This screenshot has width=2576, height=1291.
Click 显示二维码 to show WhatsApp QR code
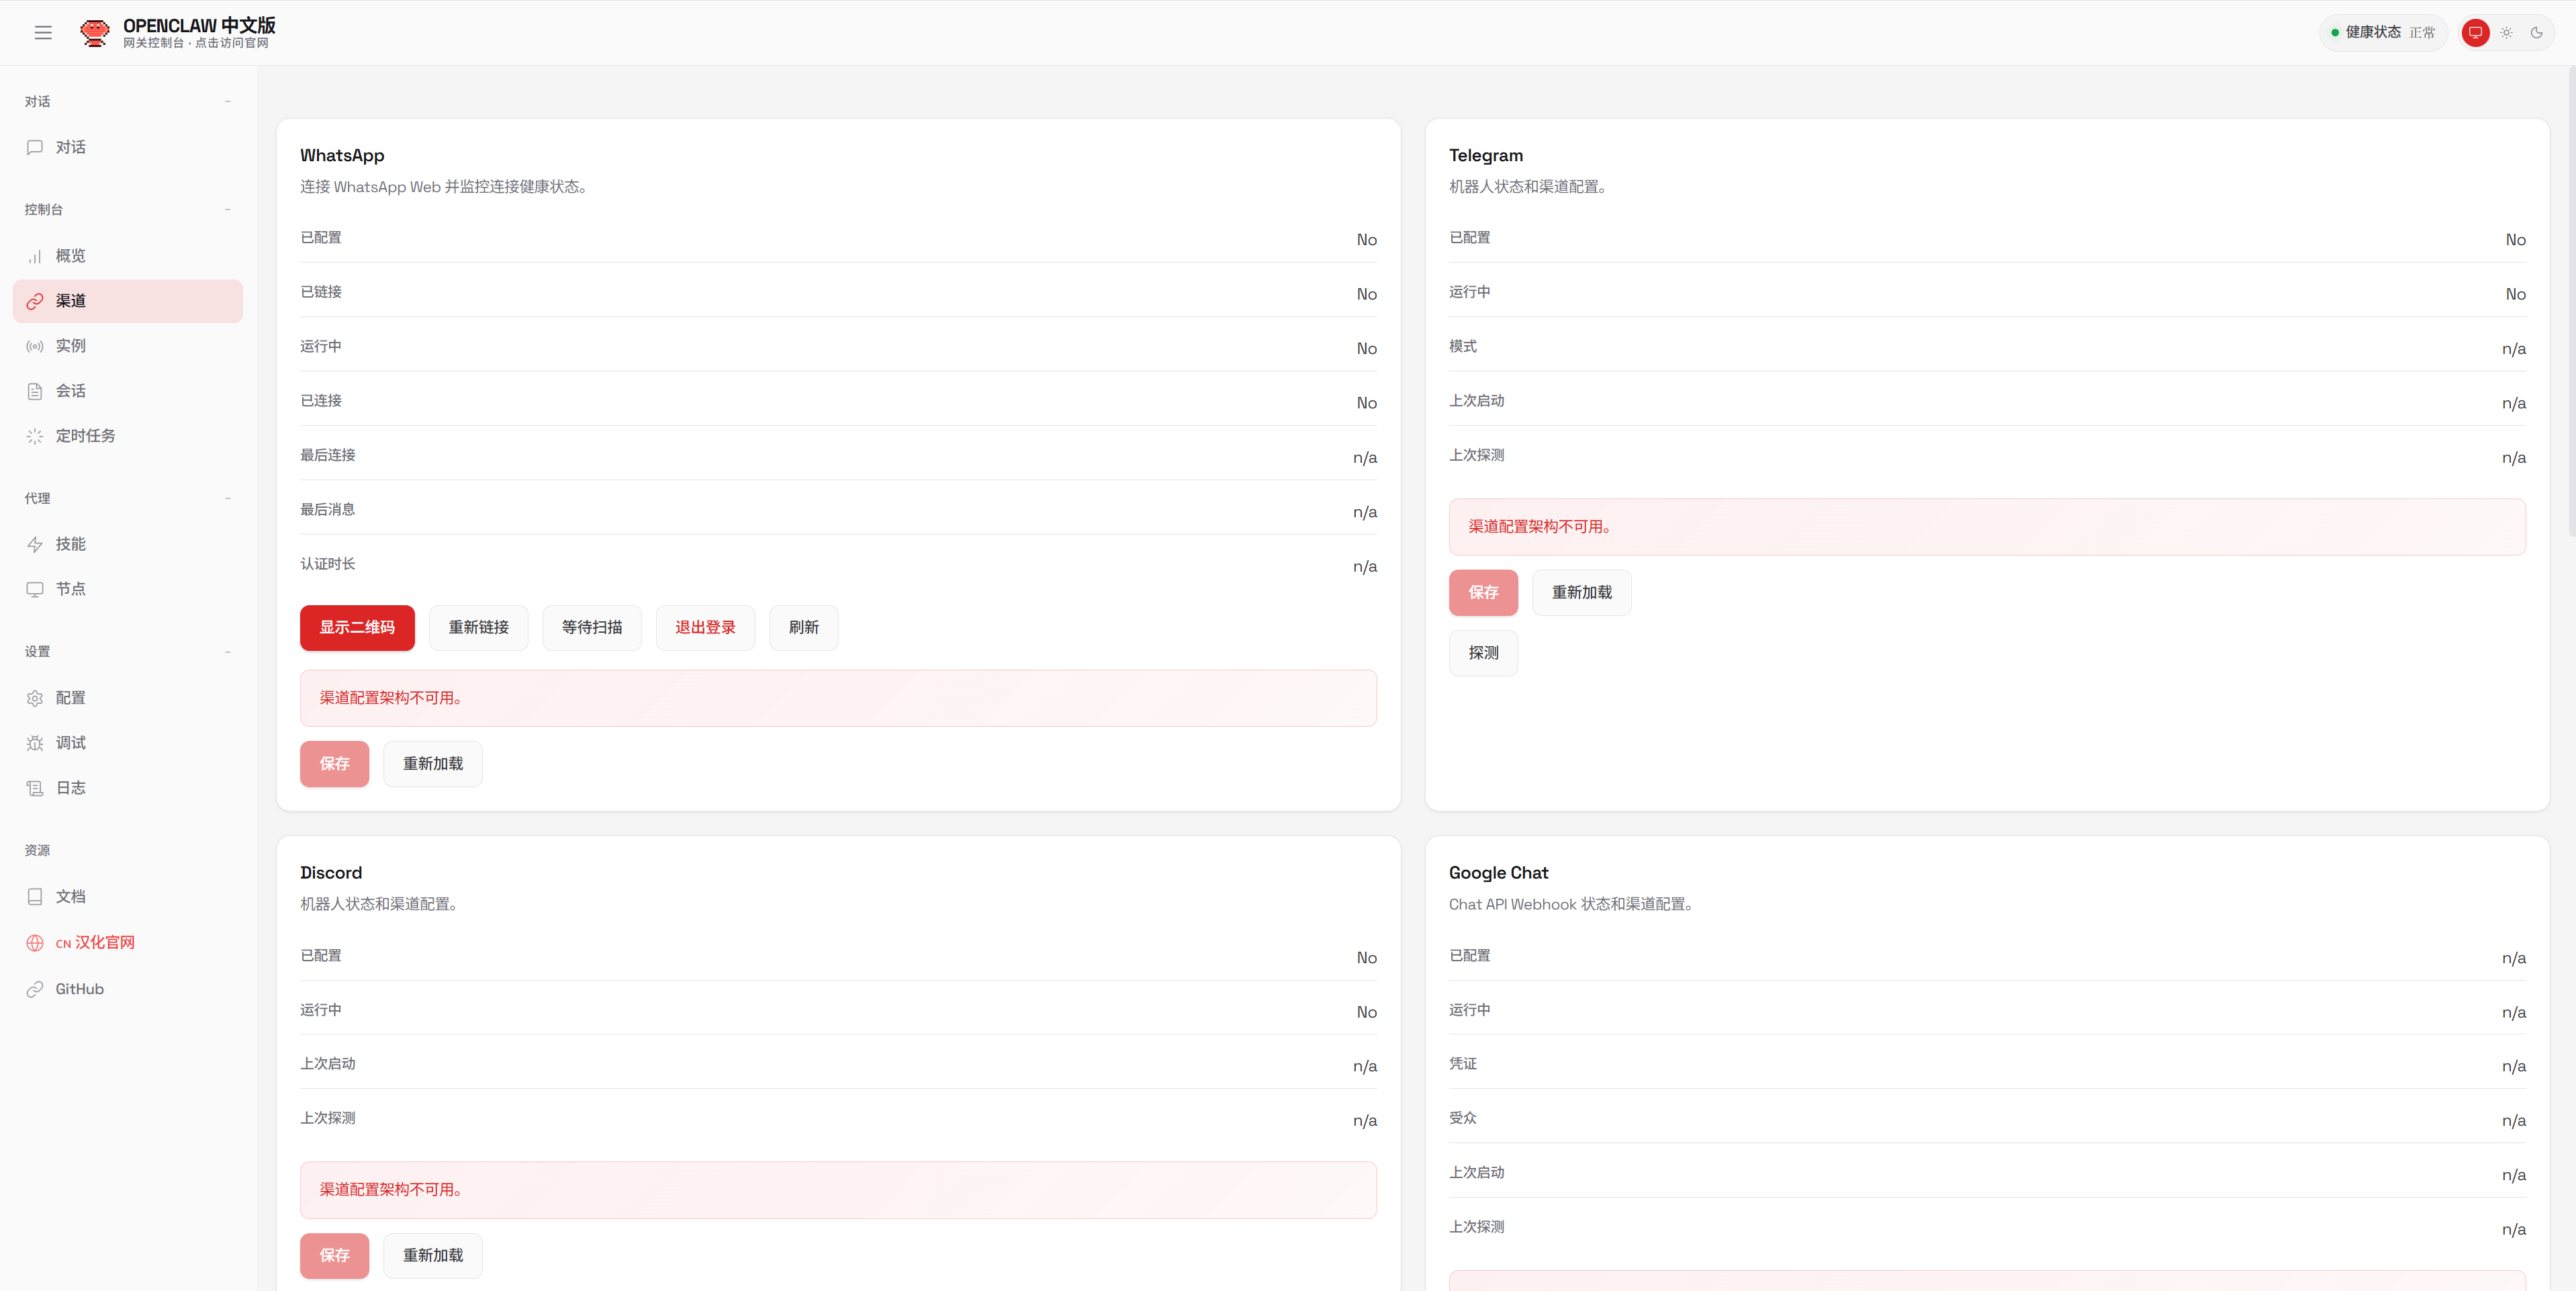point(357,627)
